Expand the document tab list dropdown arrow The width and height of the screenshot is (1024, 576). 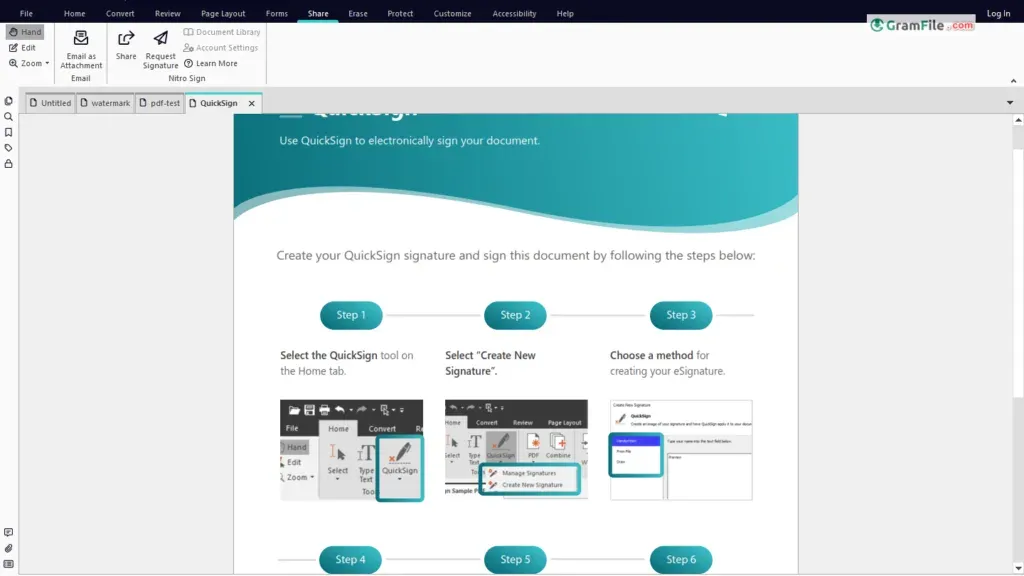(1010, 103)
